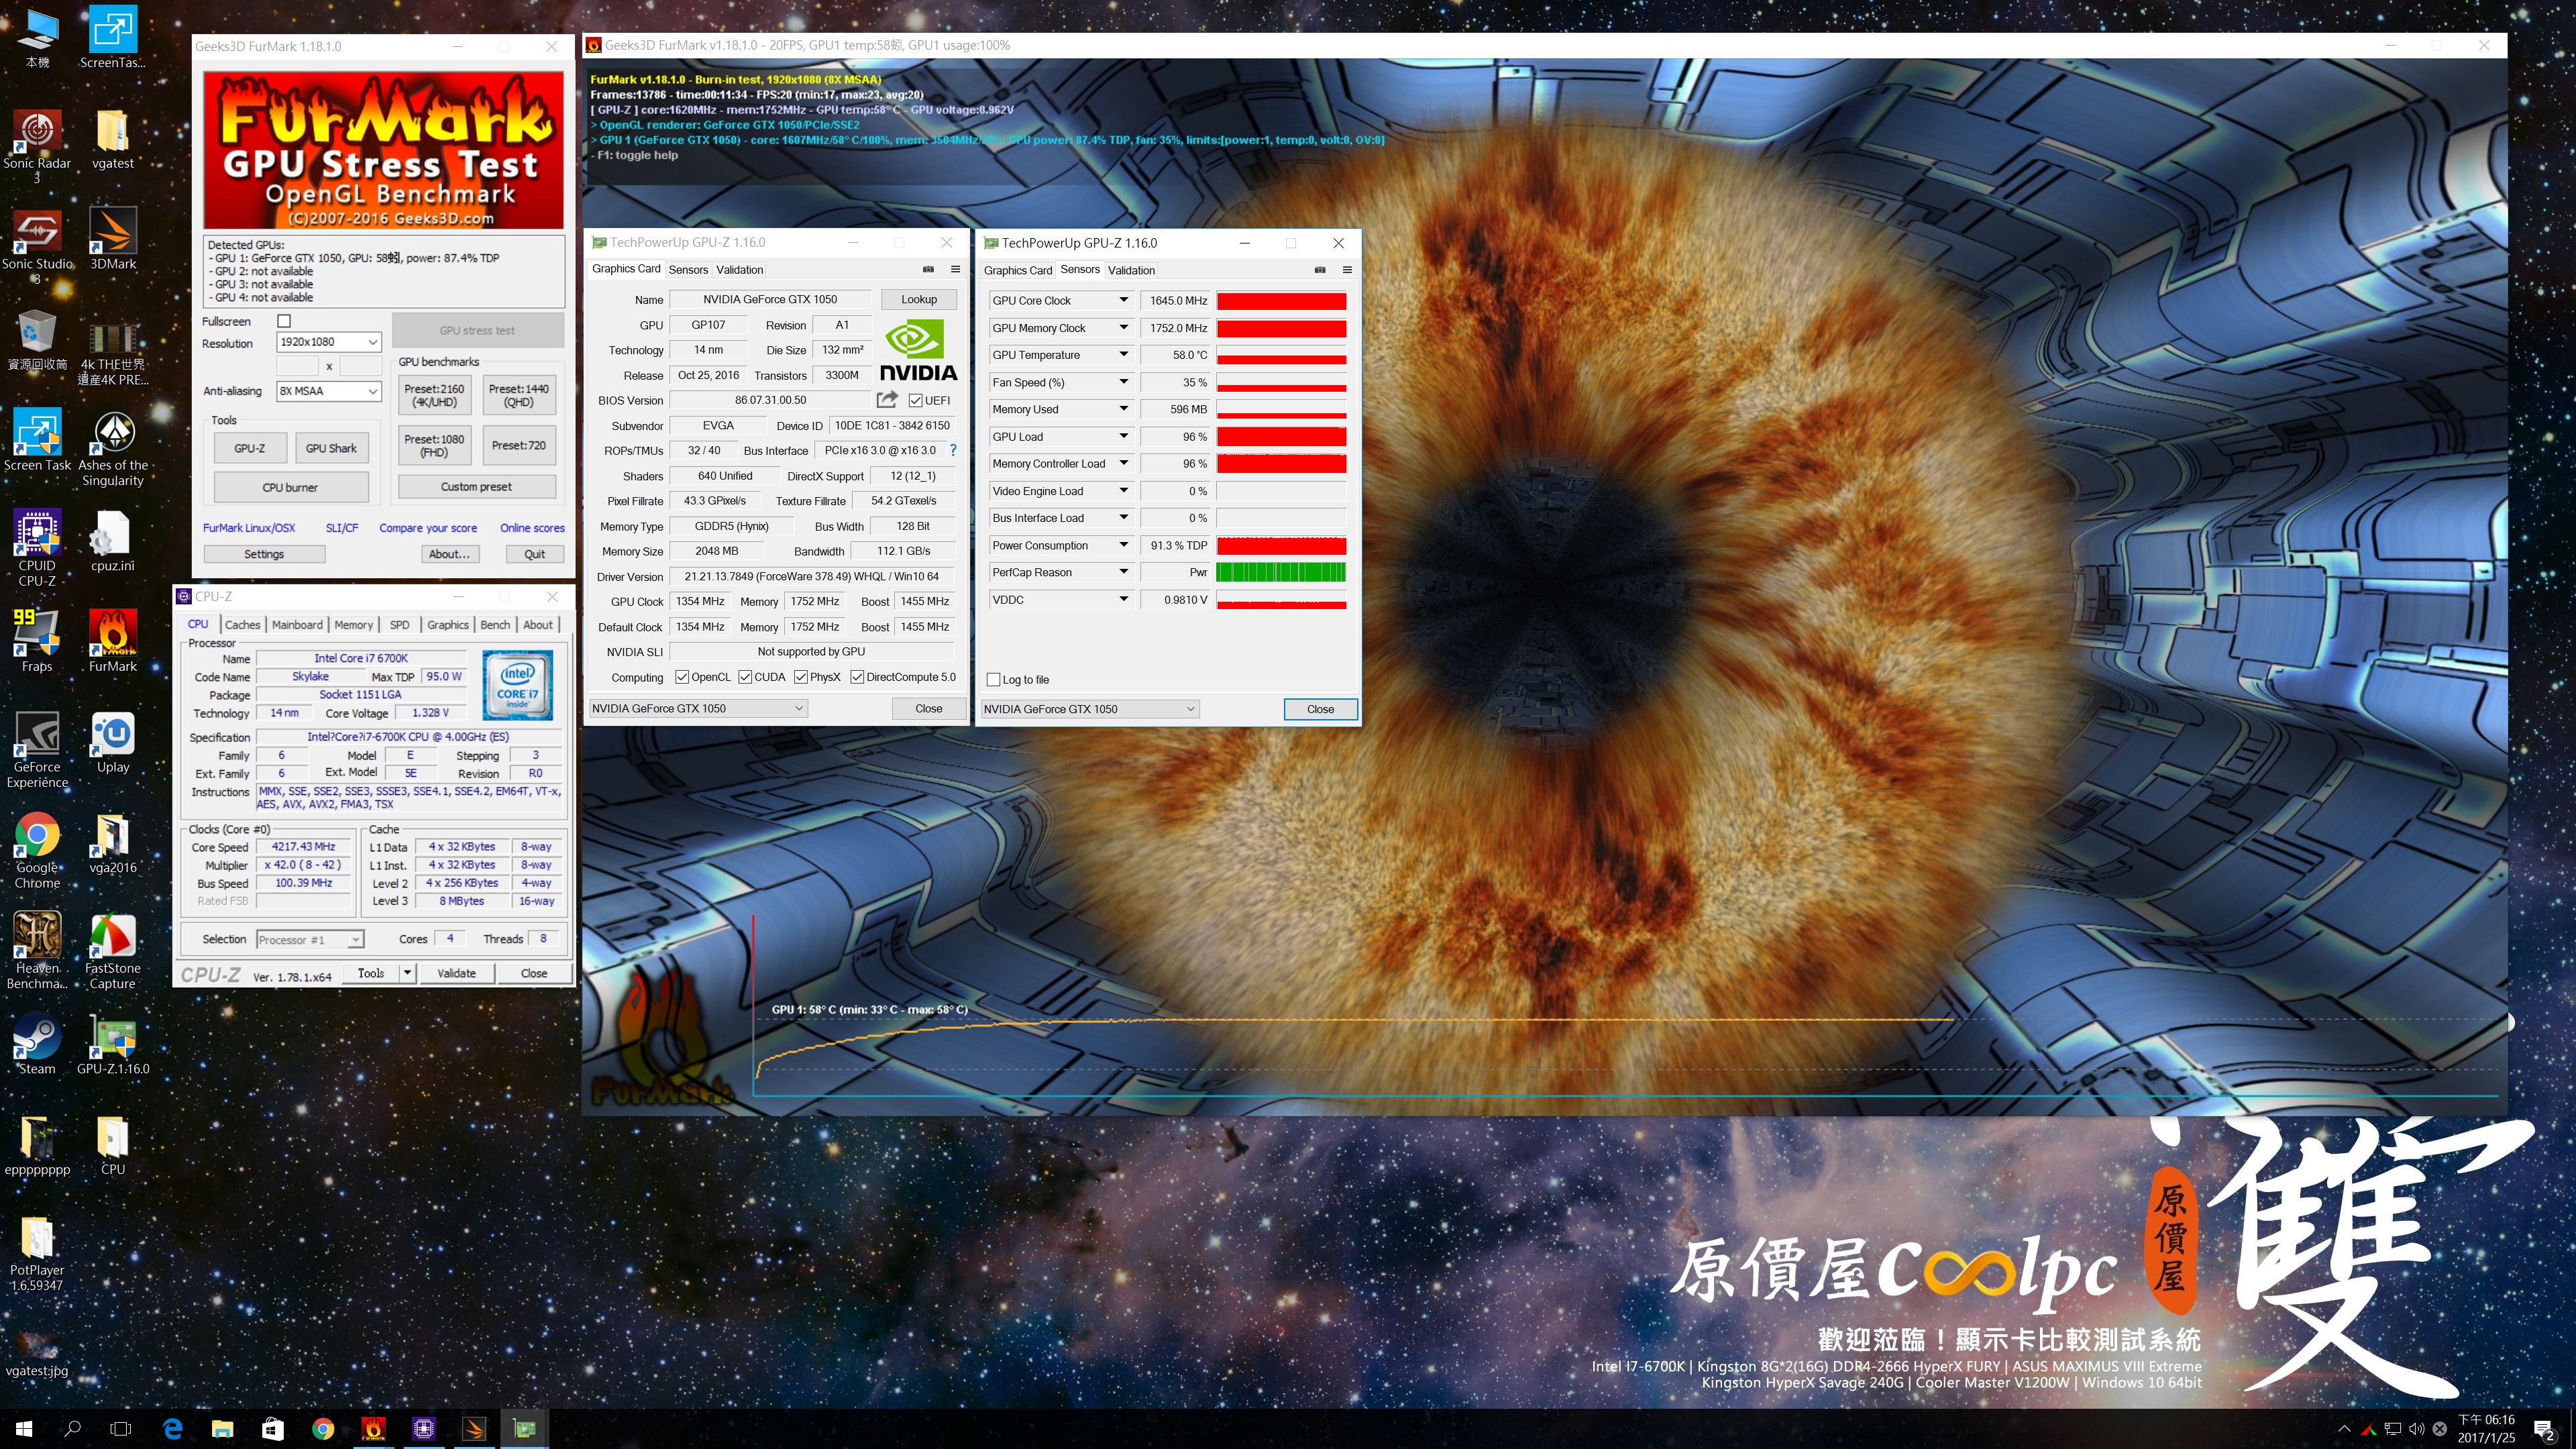Expand the Fan Speed (%) sensor dropdown
The width and height of the screenshot is (2576, 1449).
[1123, 382]
